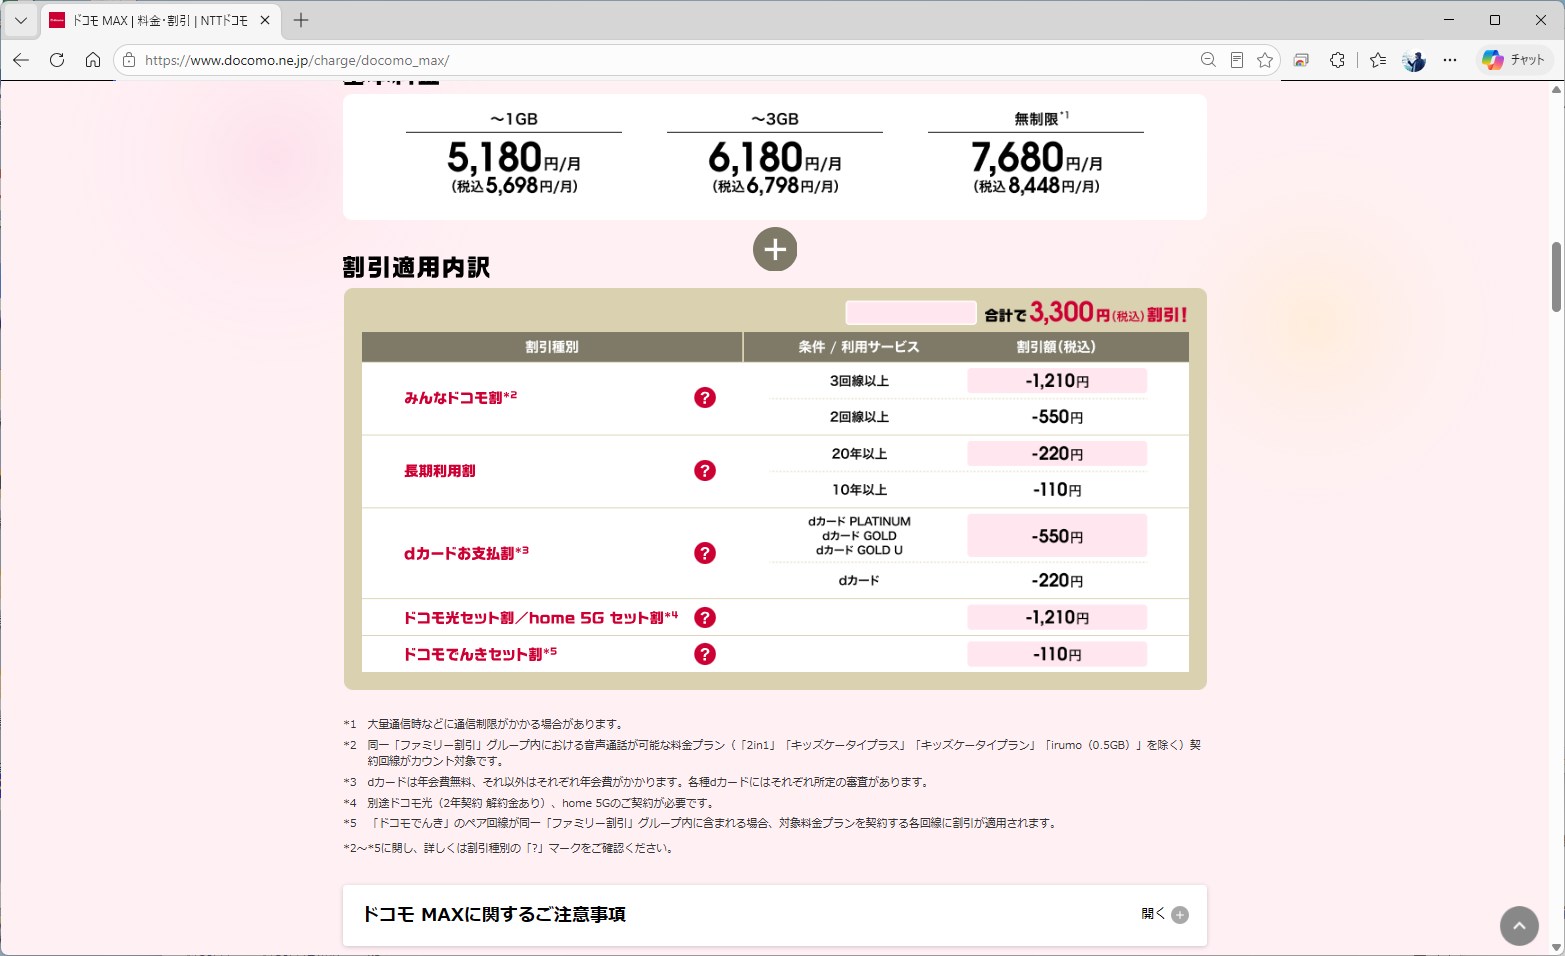Screen dimensions: 1565x956
Task: Go to the browser home page
Action: [x=93, y=60]
